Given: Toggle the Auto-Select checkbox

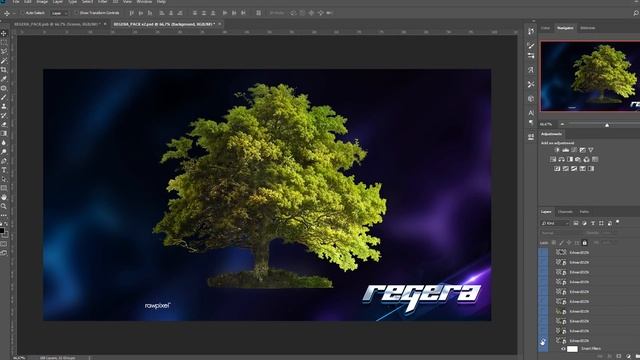Looking at the screenshot, I should 22,13.
